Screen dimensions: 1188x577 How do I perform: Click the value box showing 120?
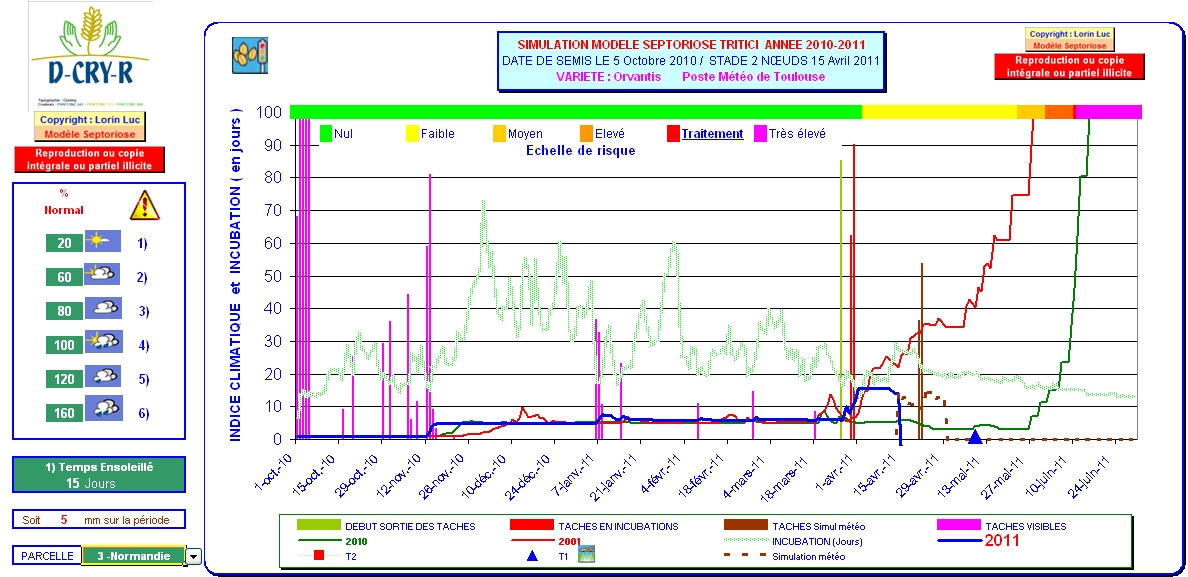click(64, 379)
